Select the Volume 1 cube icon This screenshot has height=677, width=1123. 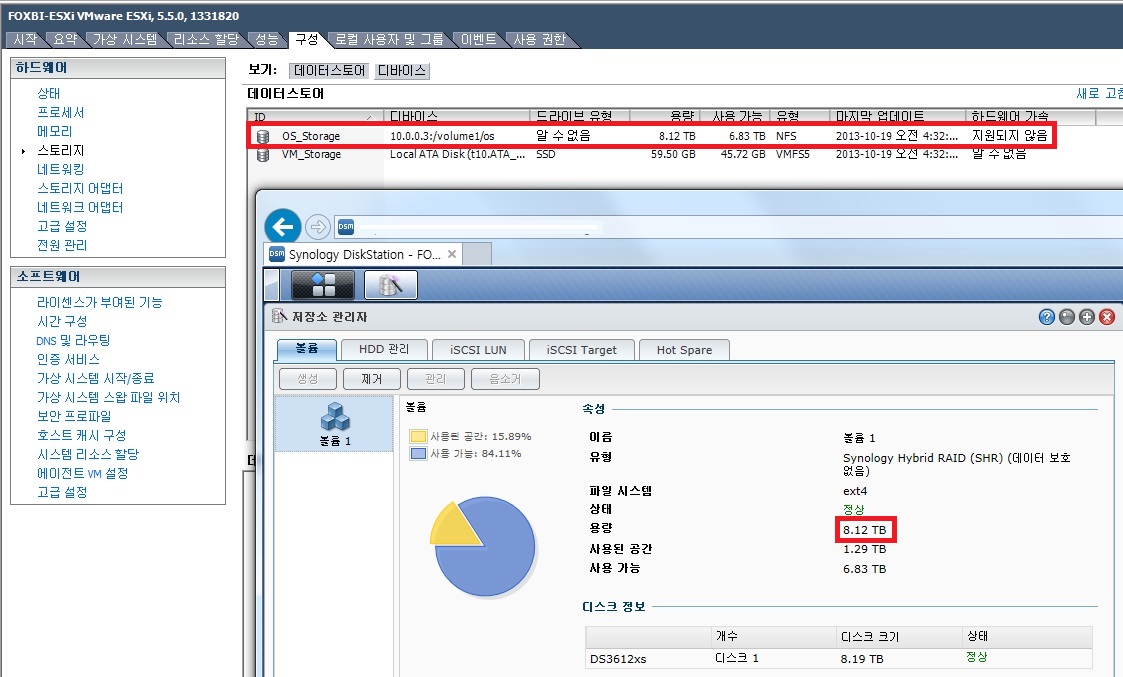[x=334, y=416]
